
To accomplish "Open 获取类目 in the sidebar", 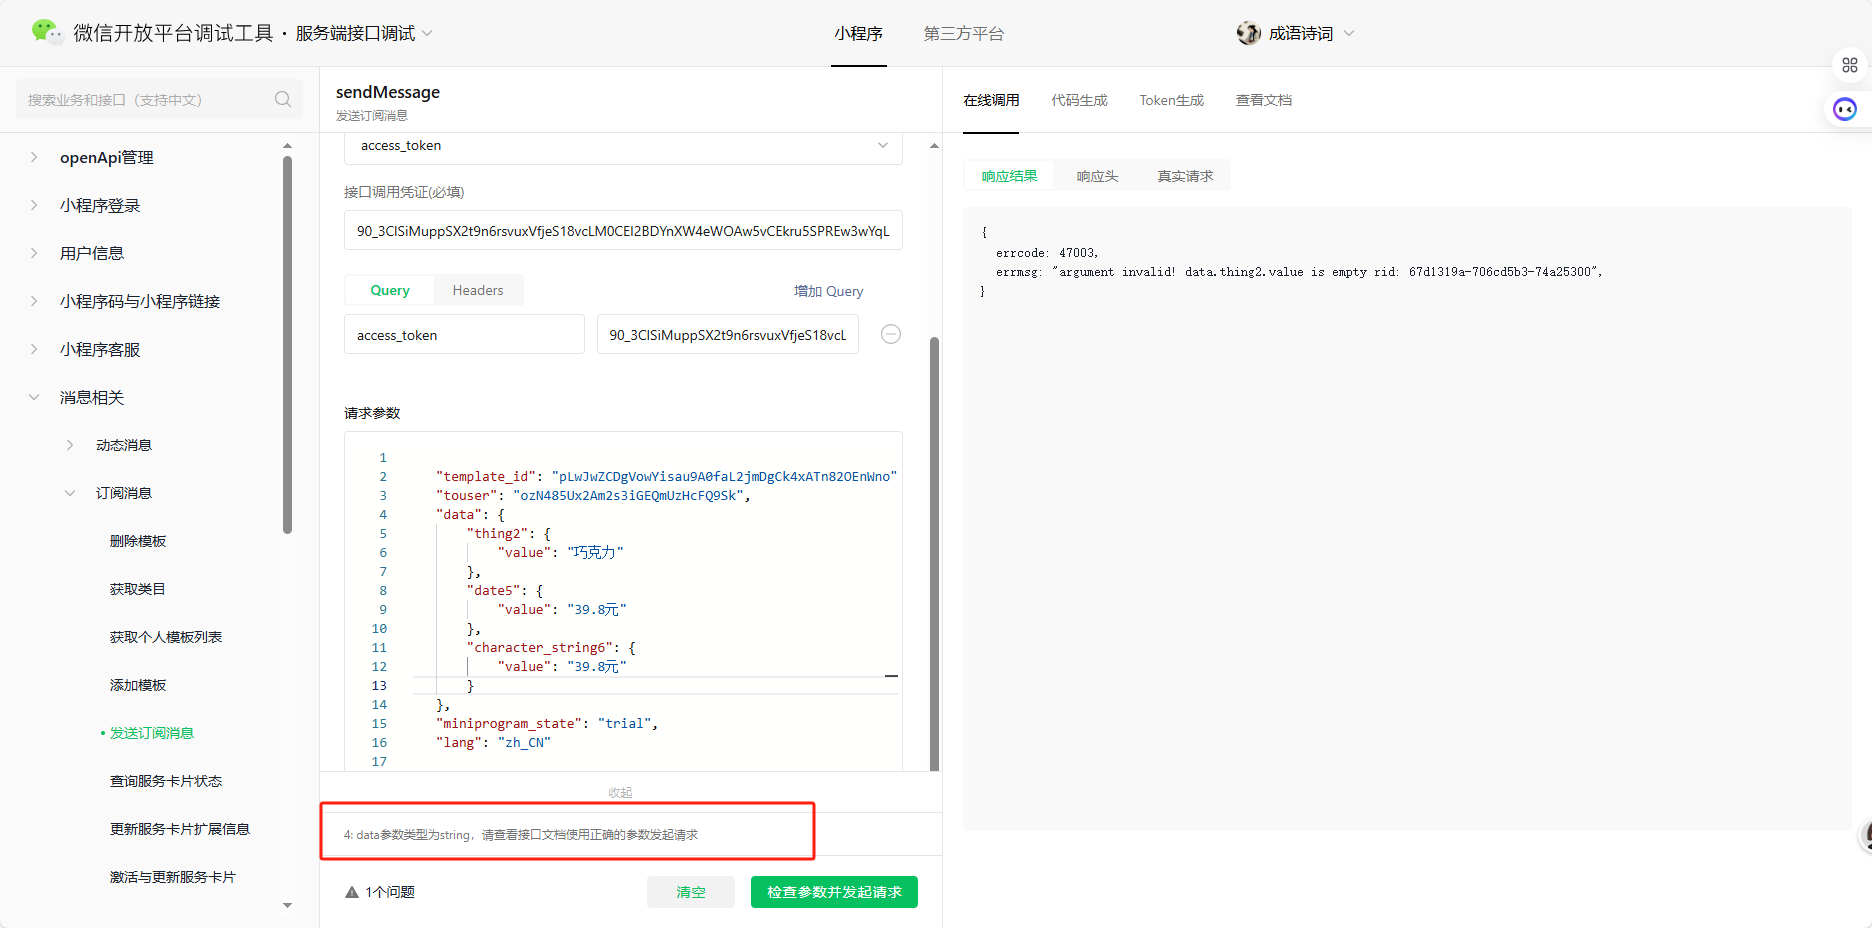I will 138,589.
